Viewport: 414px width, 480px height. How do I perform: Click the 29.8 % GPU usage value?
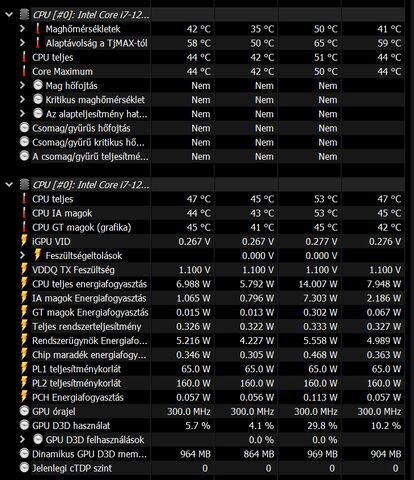pos(322,426)
